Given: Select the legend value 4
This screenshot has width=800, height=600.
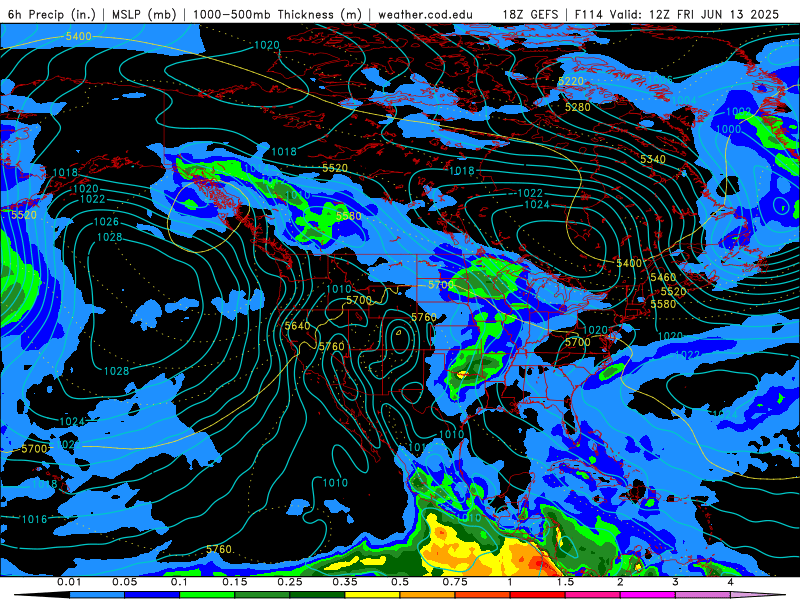Looking at the screenshot, I should pos(731,582).
